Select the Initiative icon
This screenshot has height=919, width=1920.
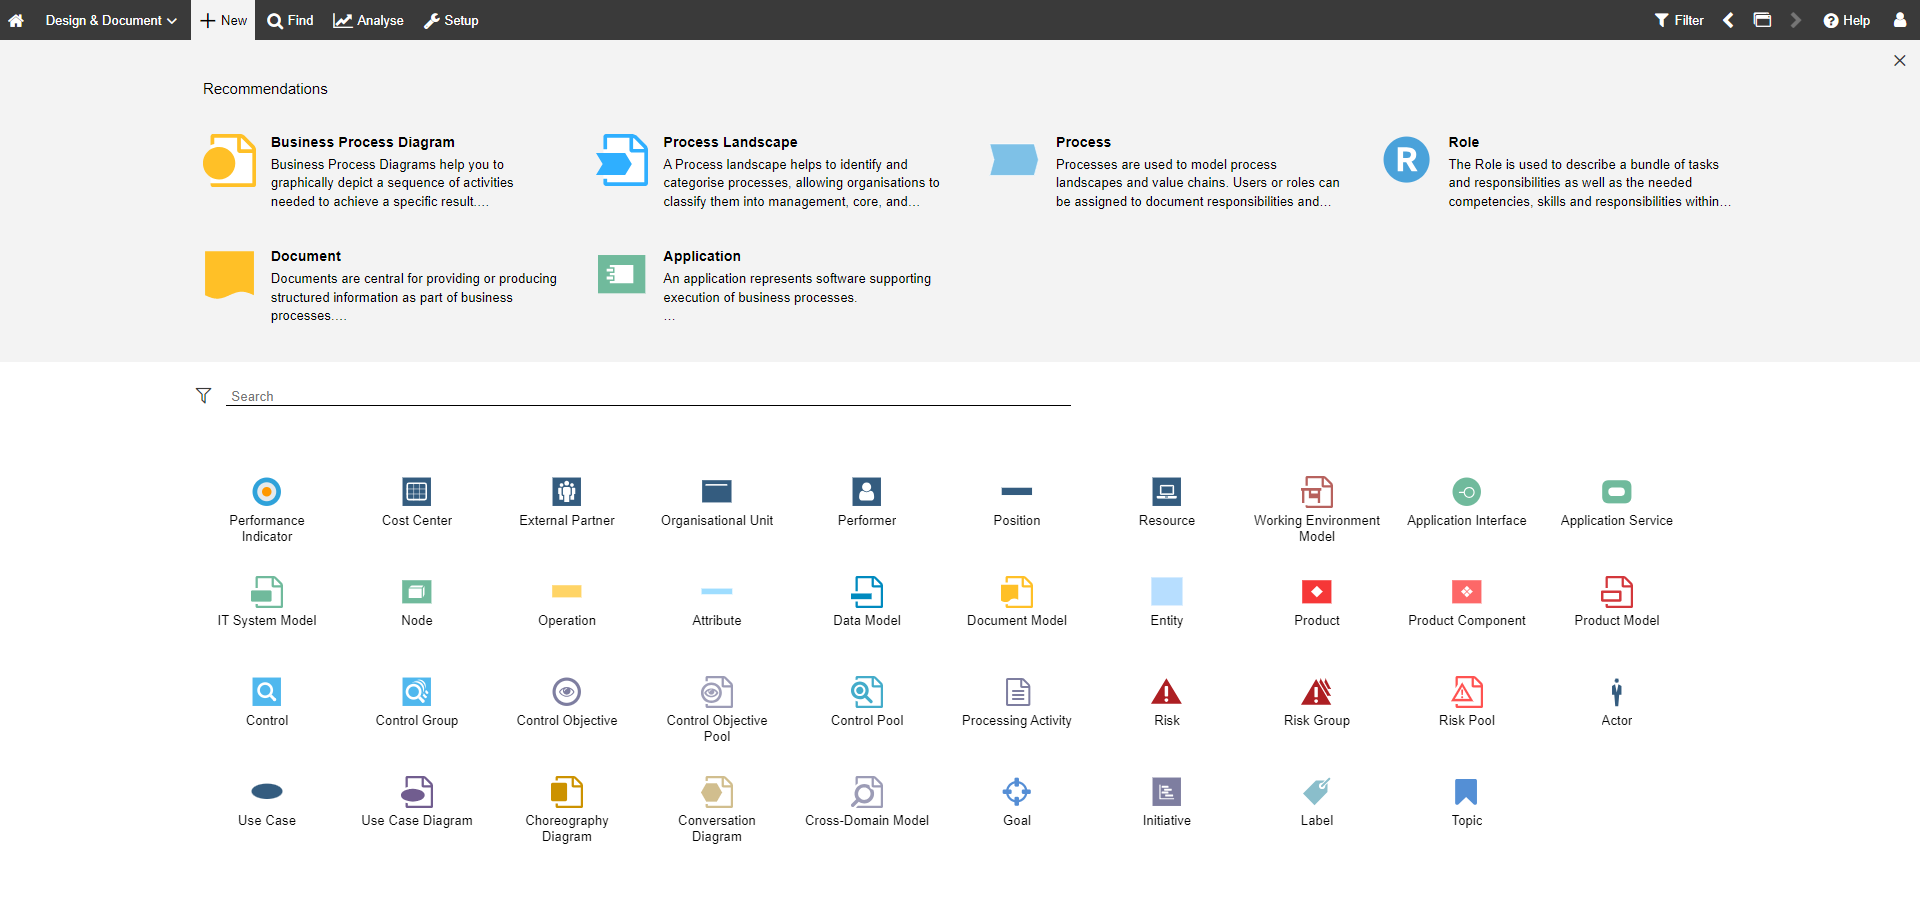coord(1167,791)
